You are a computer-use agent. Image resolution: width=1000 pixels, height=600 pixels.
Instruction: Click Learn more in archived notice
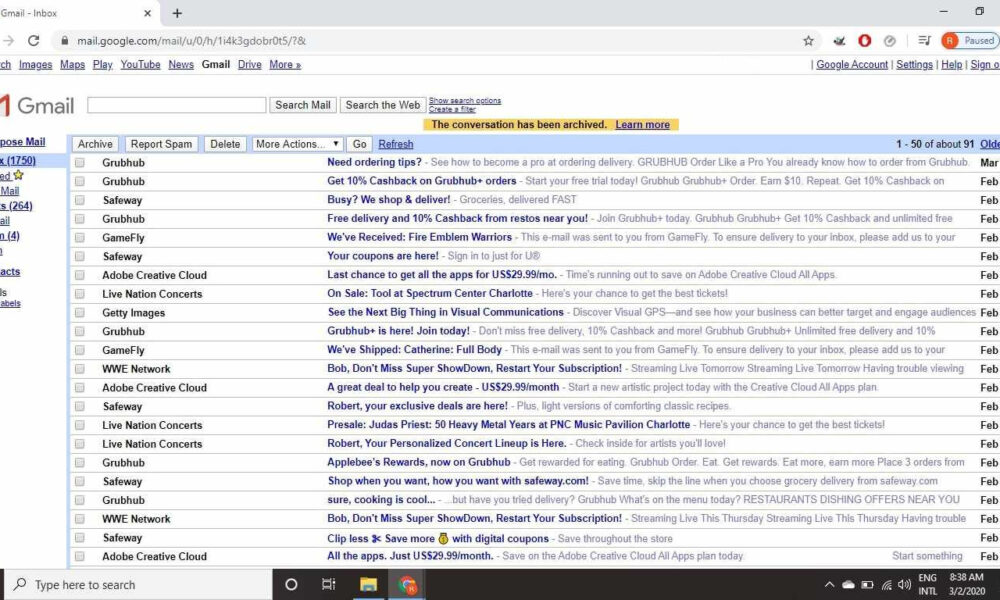click(x=642, y=124)
